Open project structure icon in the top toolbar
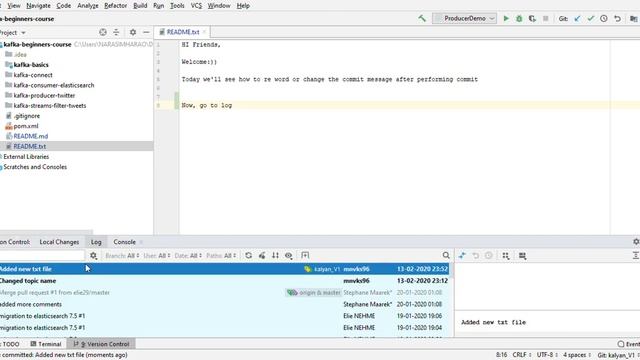Image resolution: width=640 pixels, height=360 pixels. pos(633,18)
